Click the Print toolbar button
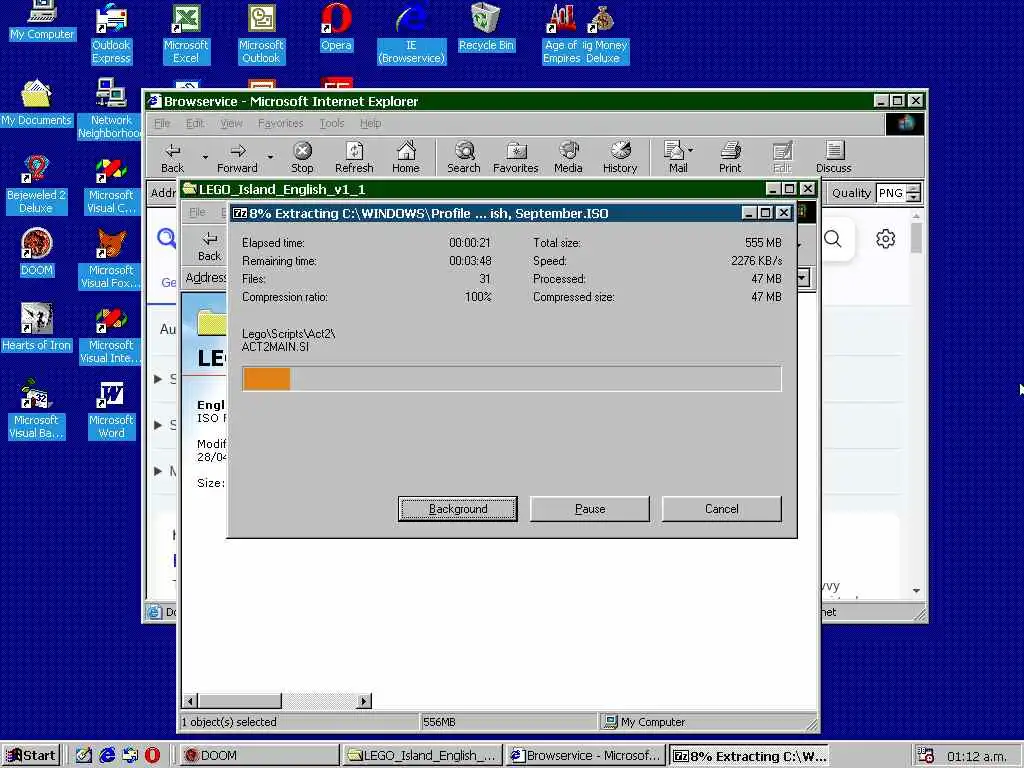The image size is (1024, 768). pos(730,158)
